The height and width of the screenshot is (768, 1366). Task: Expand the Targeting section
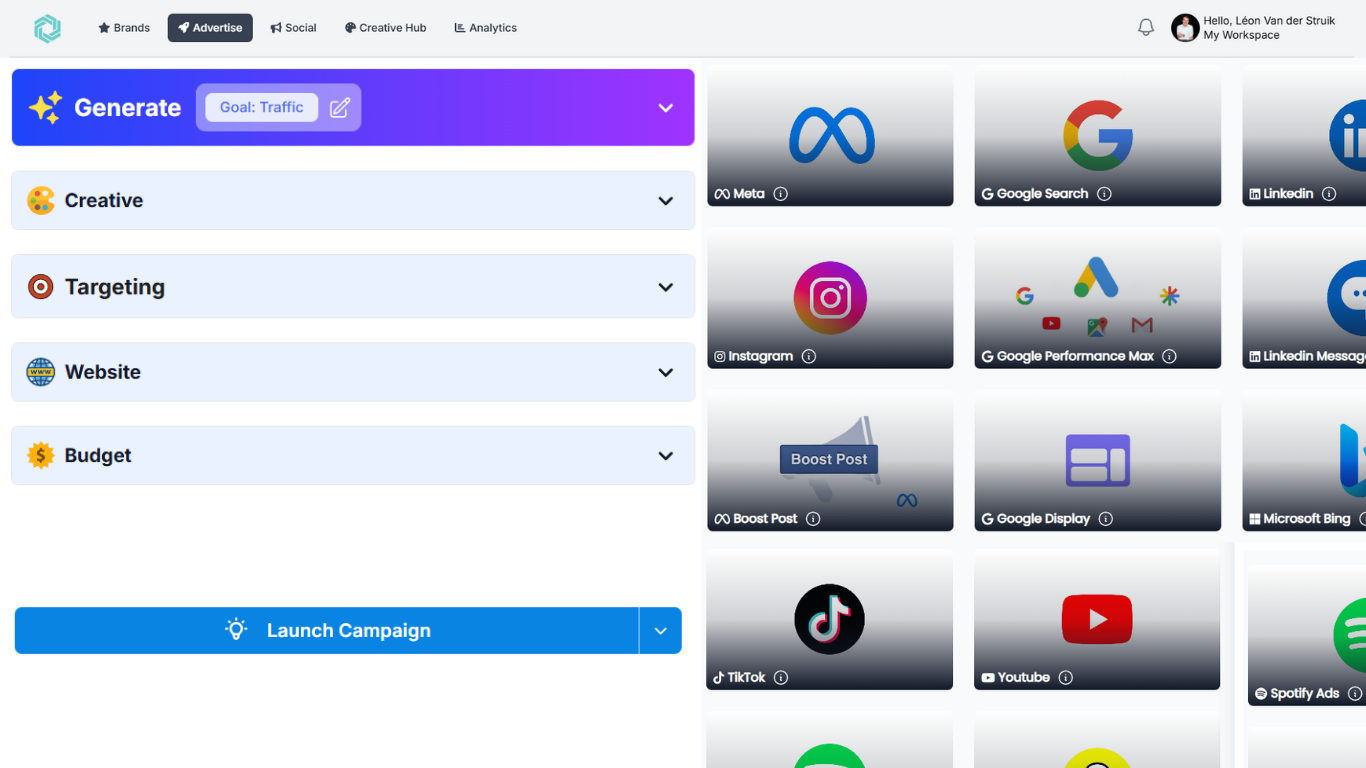point(666,287)
